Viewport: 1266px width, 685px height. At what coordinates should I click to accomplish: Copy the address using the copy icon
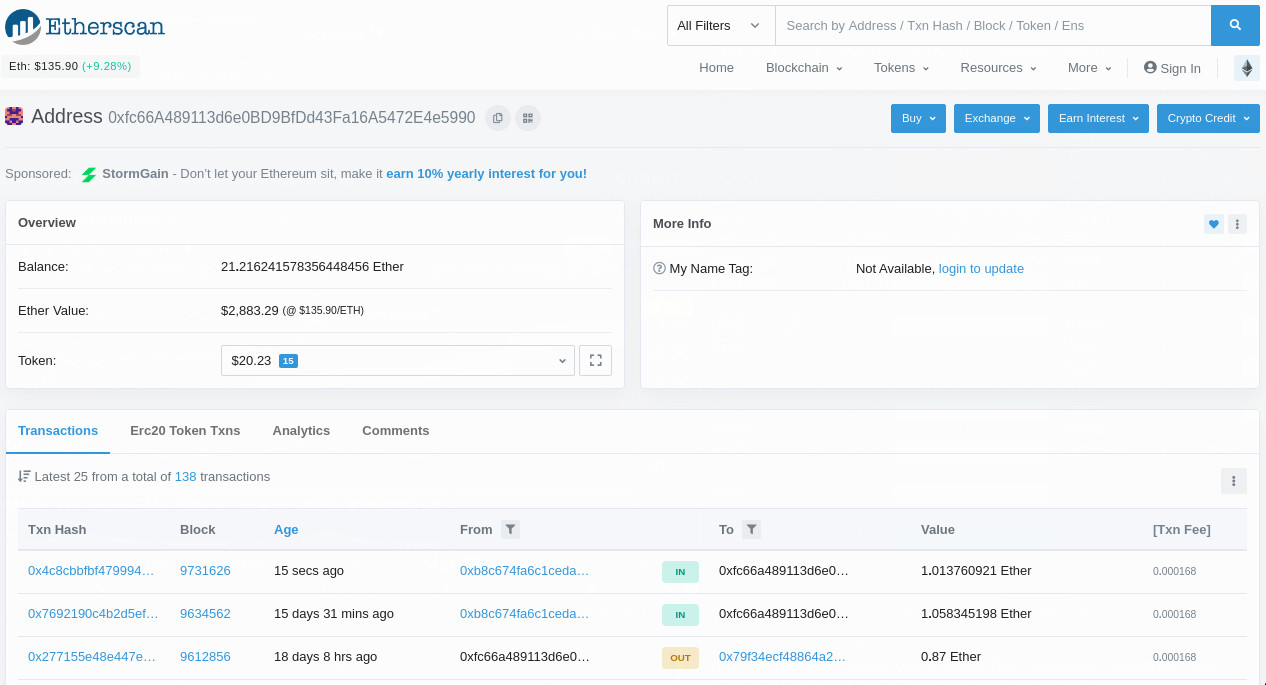point(497,117)
